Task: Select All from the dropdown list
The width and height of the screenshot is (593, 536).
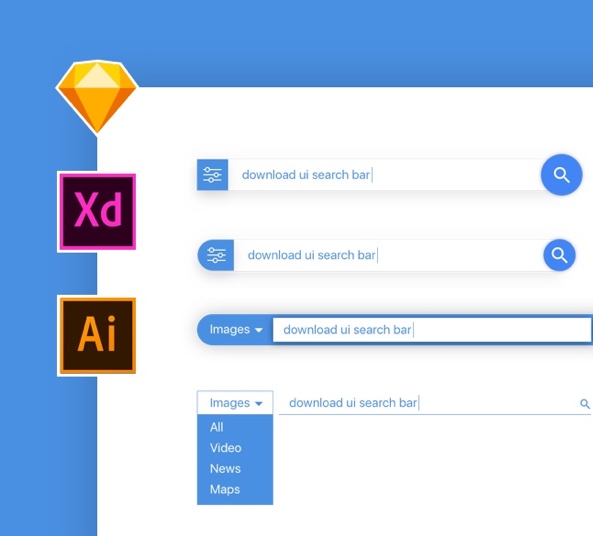Action: point(217,427)
